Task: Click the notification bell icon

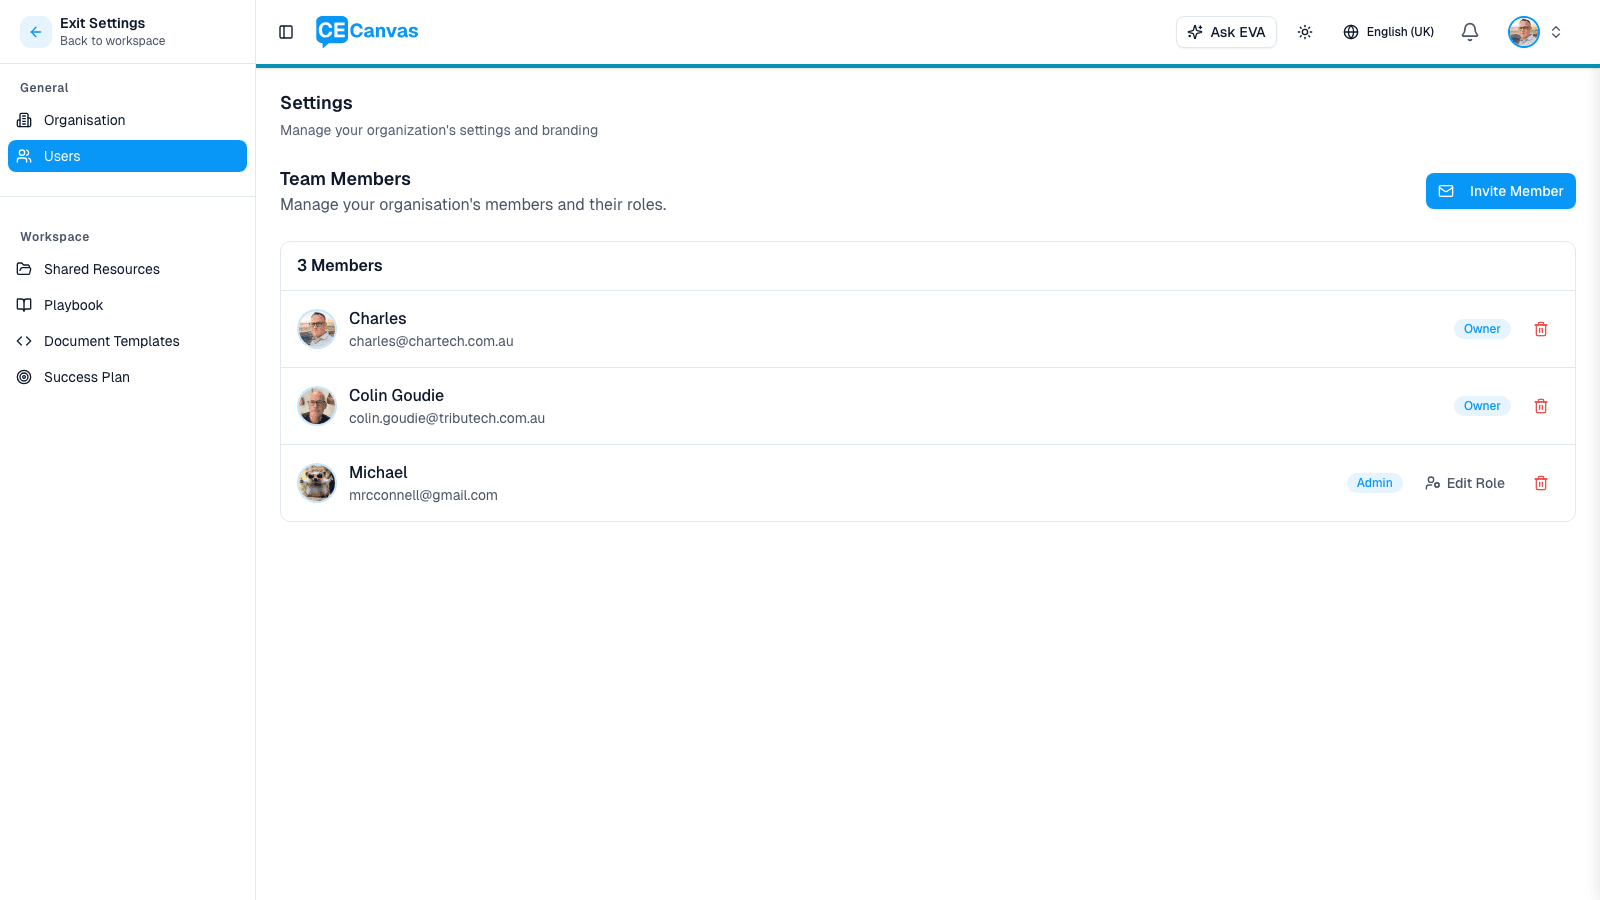Action: pyautogui.click(x=1469, y=31)
